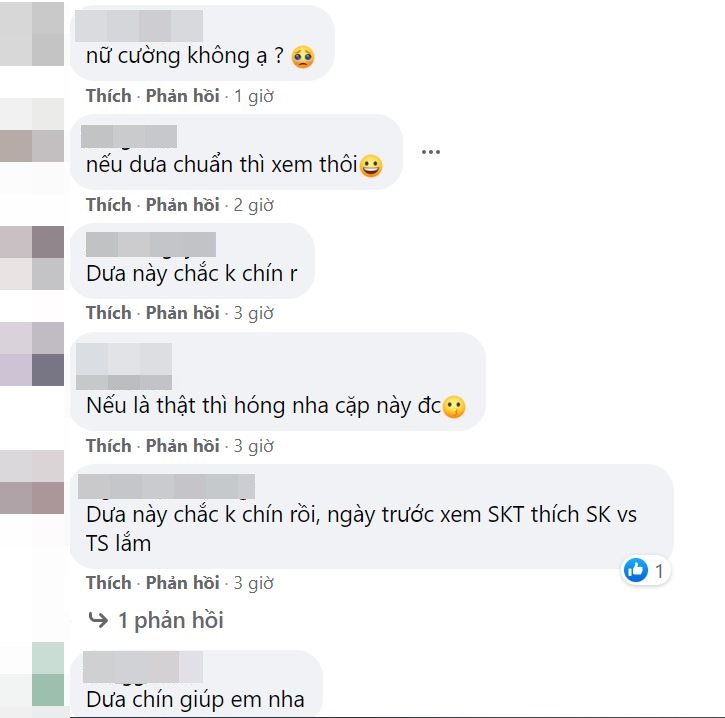Reply to "Nếu là thật thì hóng nha" comment

183,446
